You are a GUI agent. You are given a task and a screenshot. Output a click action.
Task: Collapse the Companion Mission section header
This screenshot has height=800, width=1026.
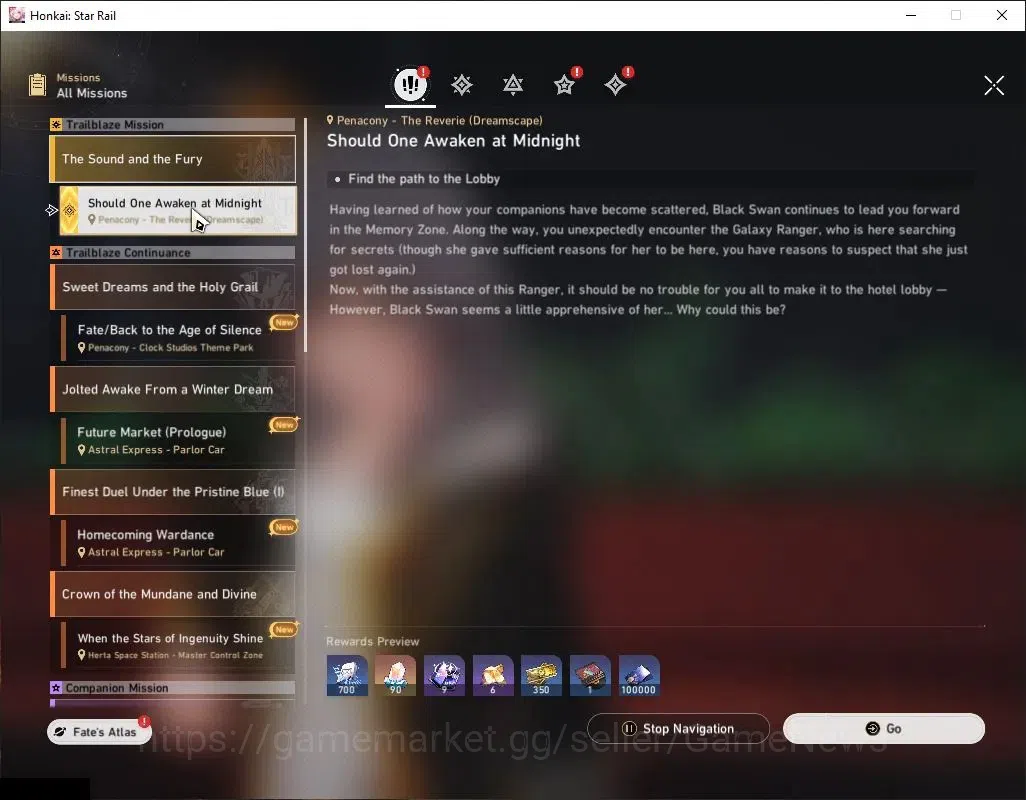click(173, 688)
